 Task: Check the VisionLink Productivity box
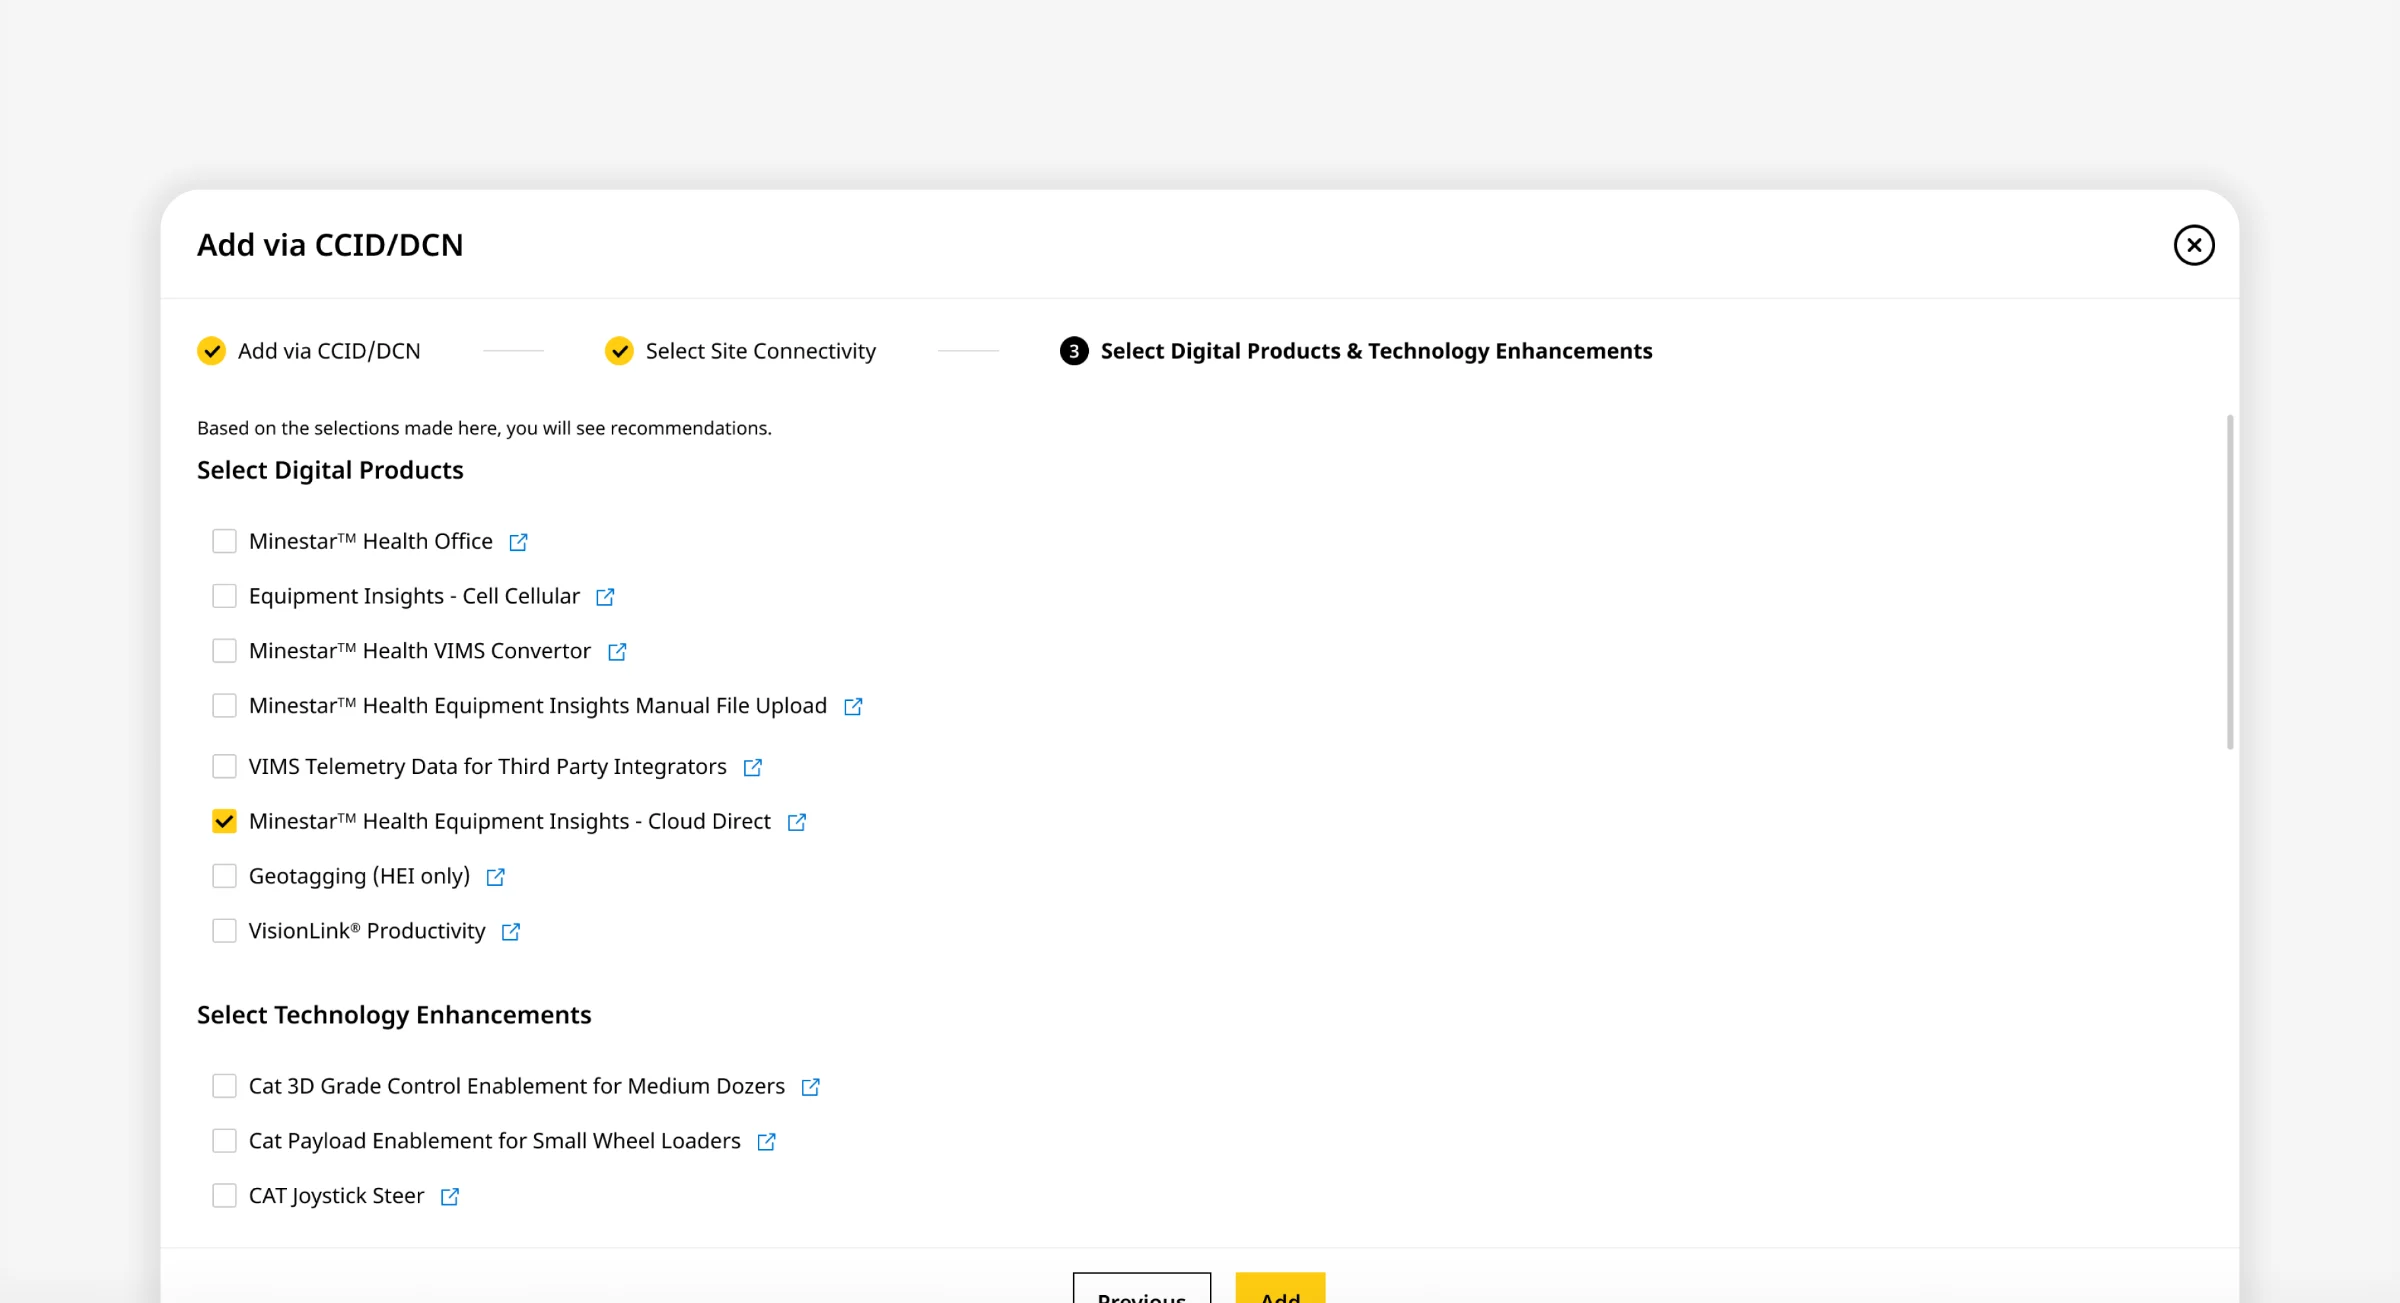(x=224, y=931)
